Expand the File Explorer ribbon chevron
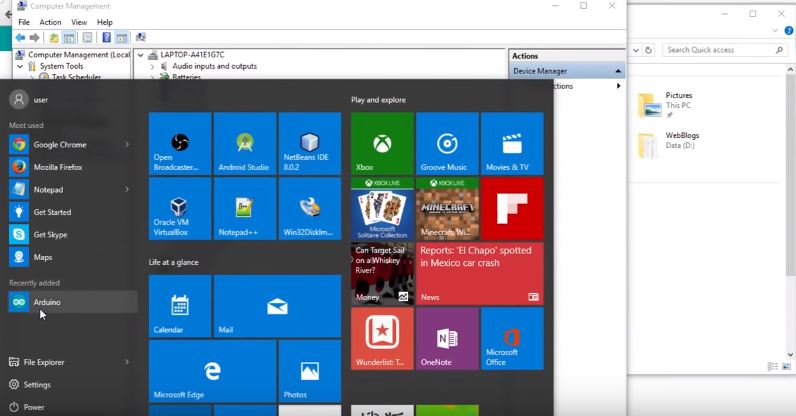This screenshot has height=416, width=796. click(775, 31)
